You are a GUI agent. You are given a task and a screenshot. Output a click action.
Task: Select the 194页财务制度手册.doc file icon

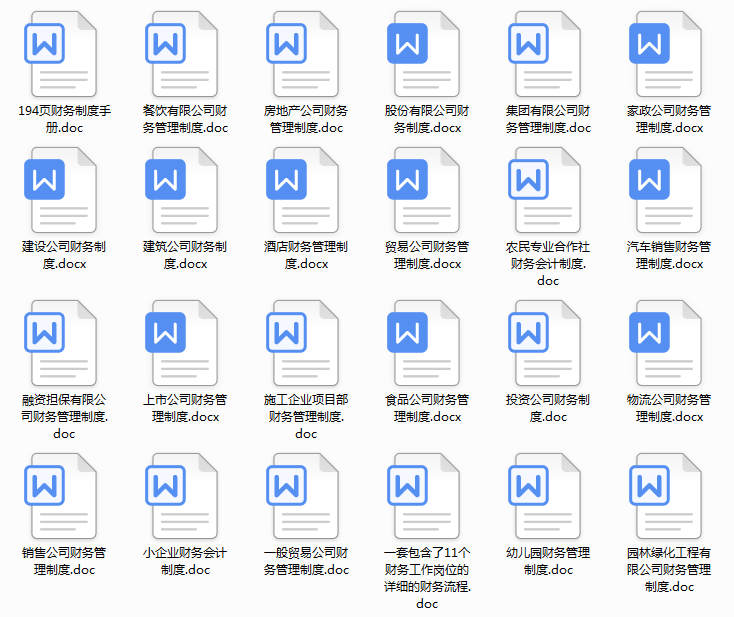(60, 54)
